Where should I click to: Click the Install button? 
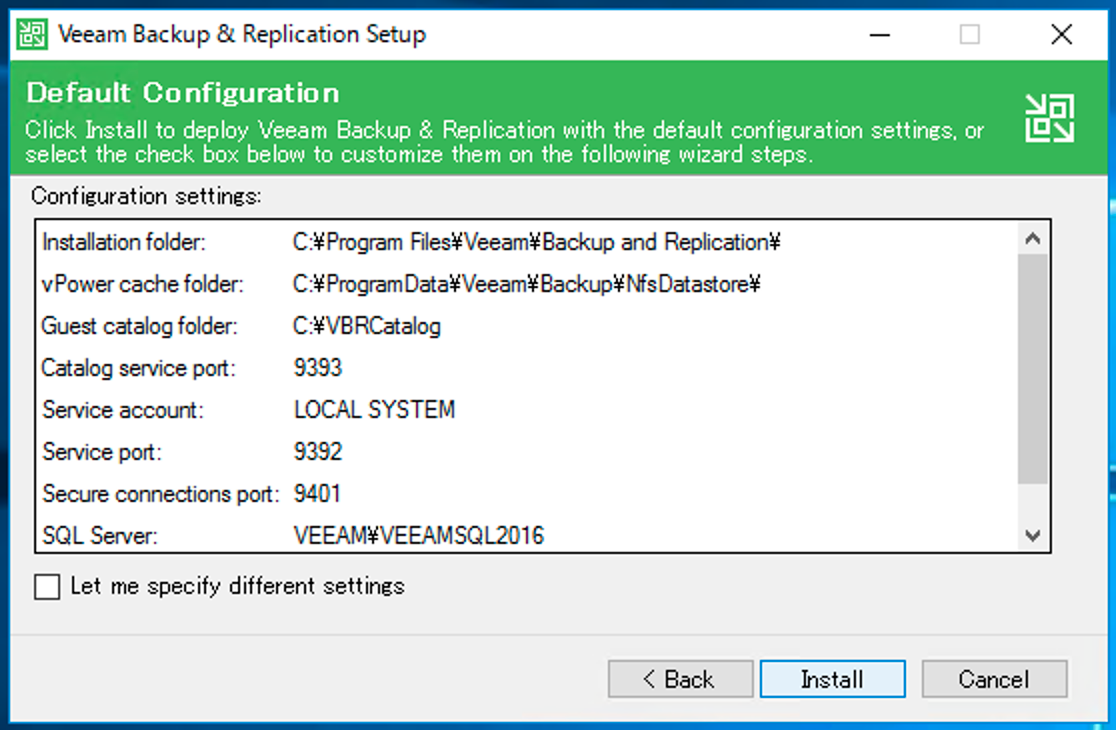832,679
